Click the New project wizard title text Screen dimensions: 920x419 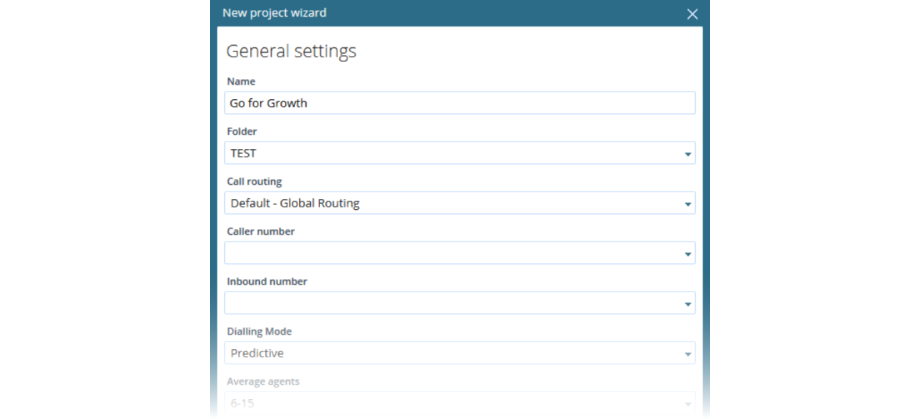coord(274,12)
